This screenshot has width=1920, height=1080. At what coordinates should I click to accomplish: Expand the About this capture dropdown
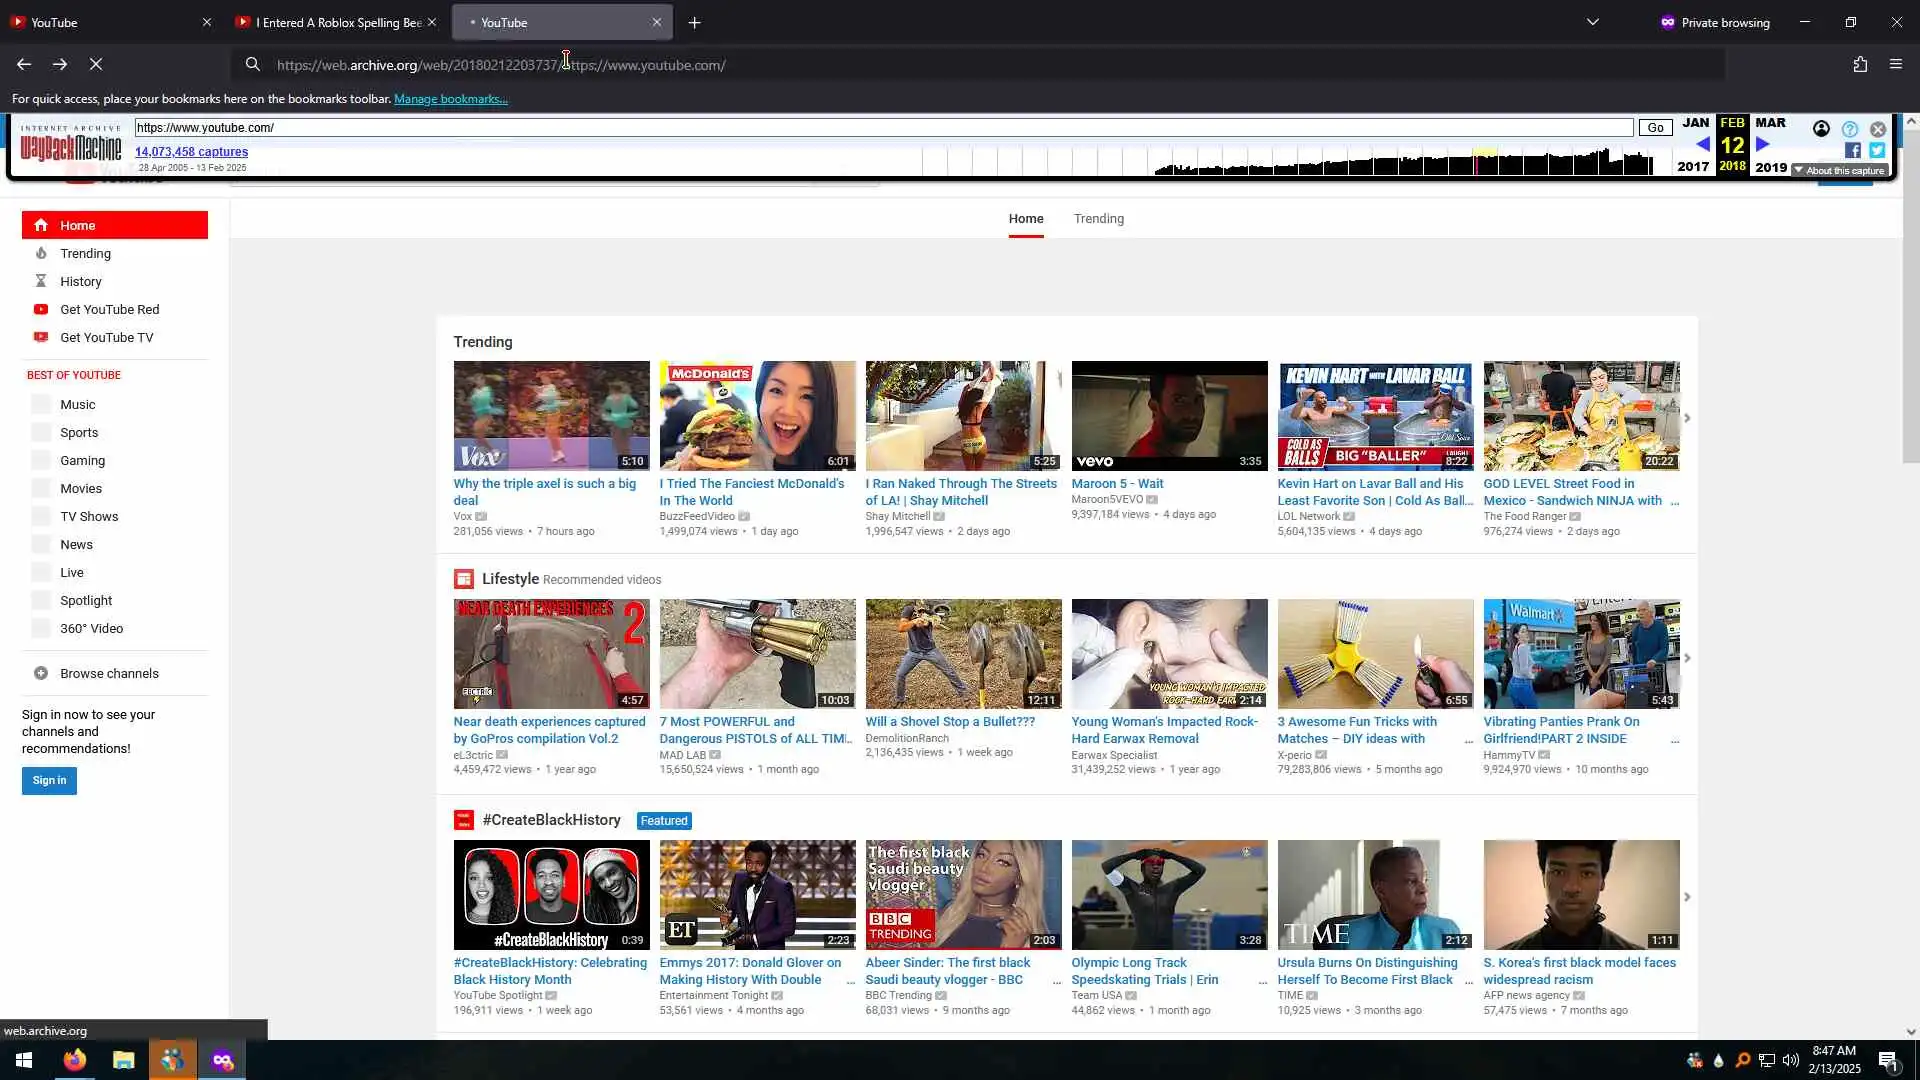pos(1838,171)
